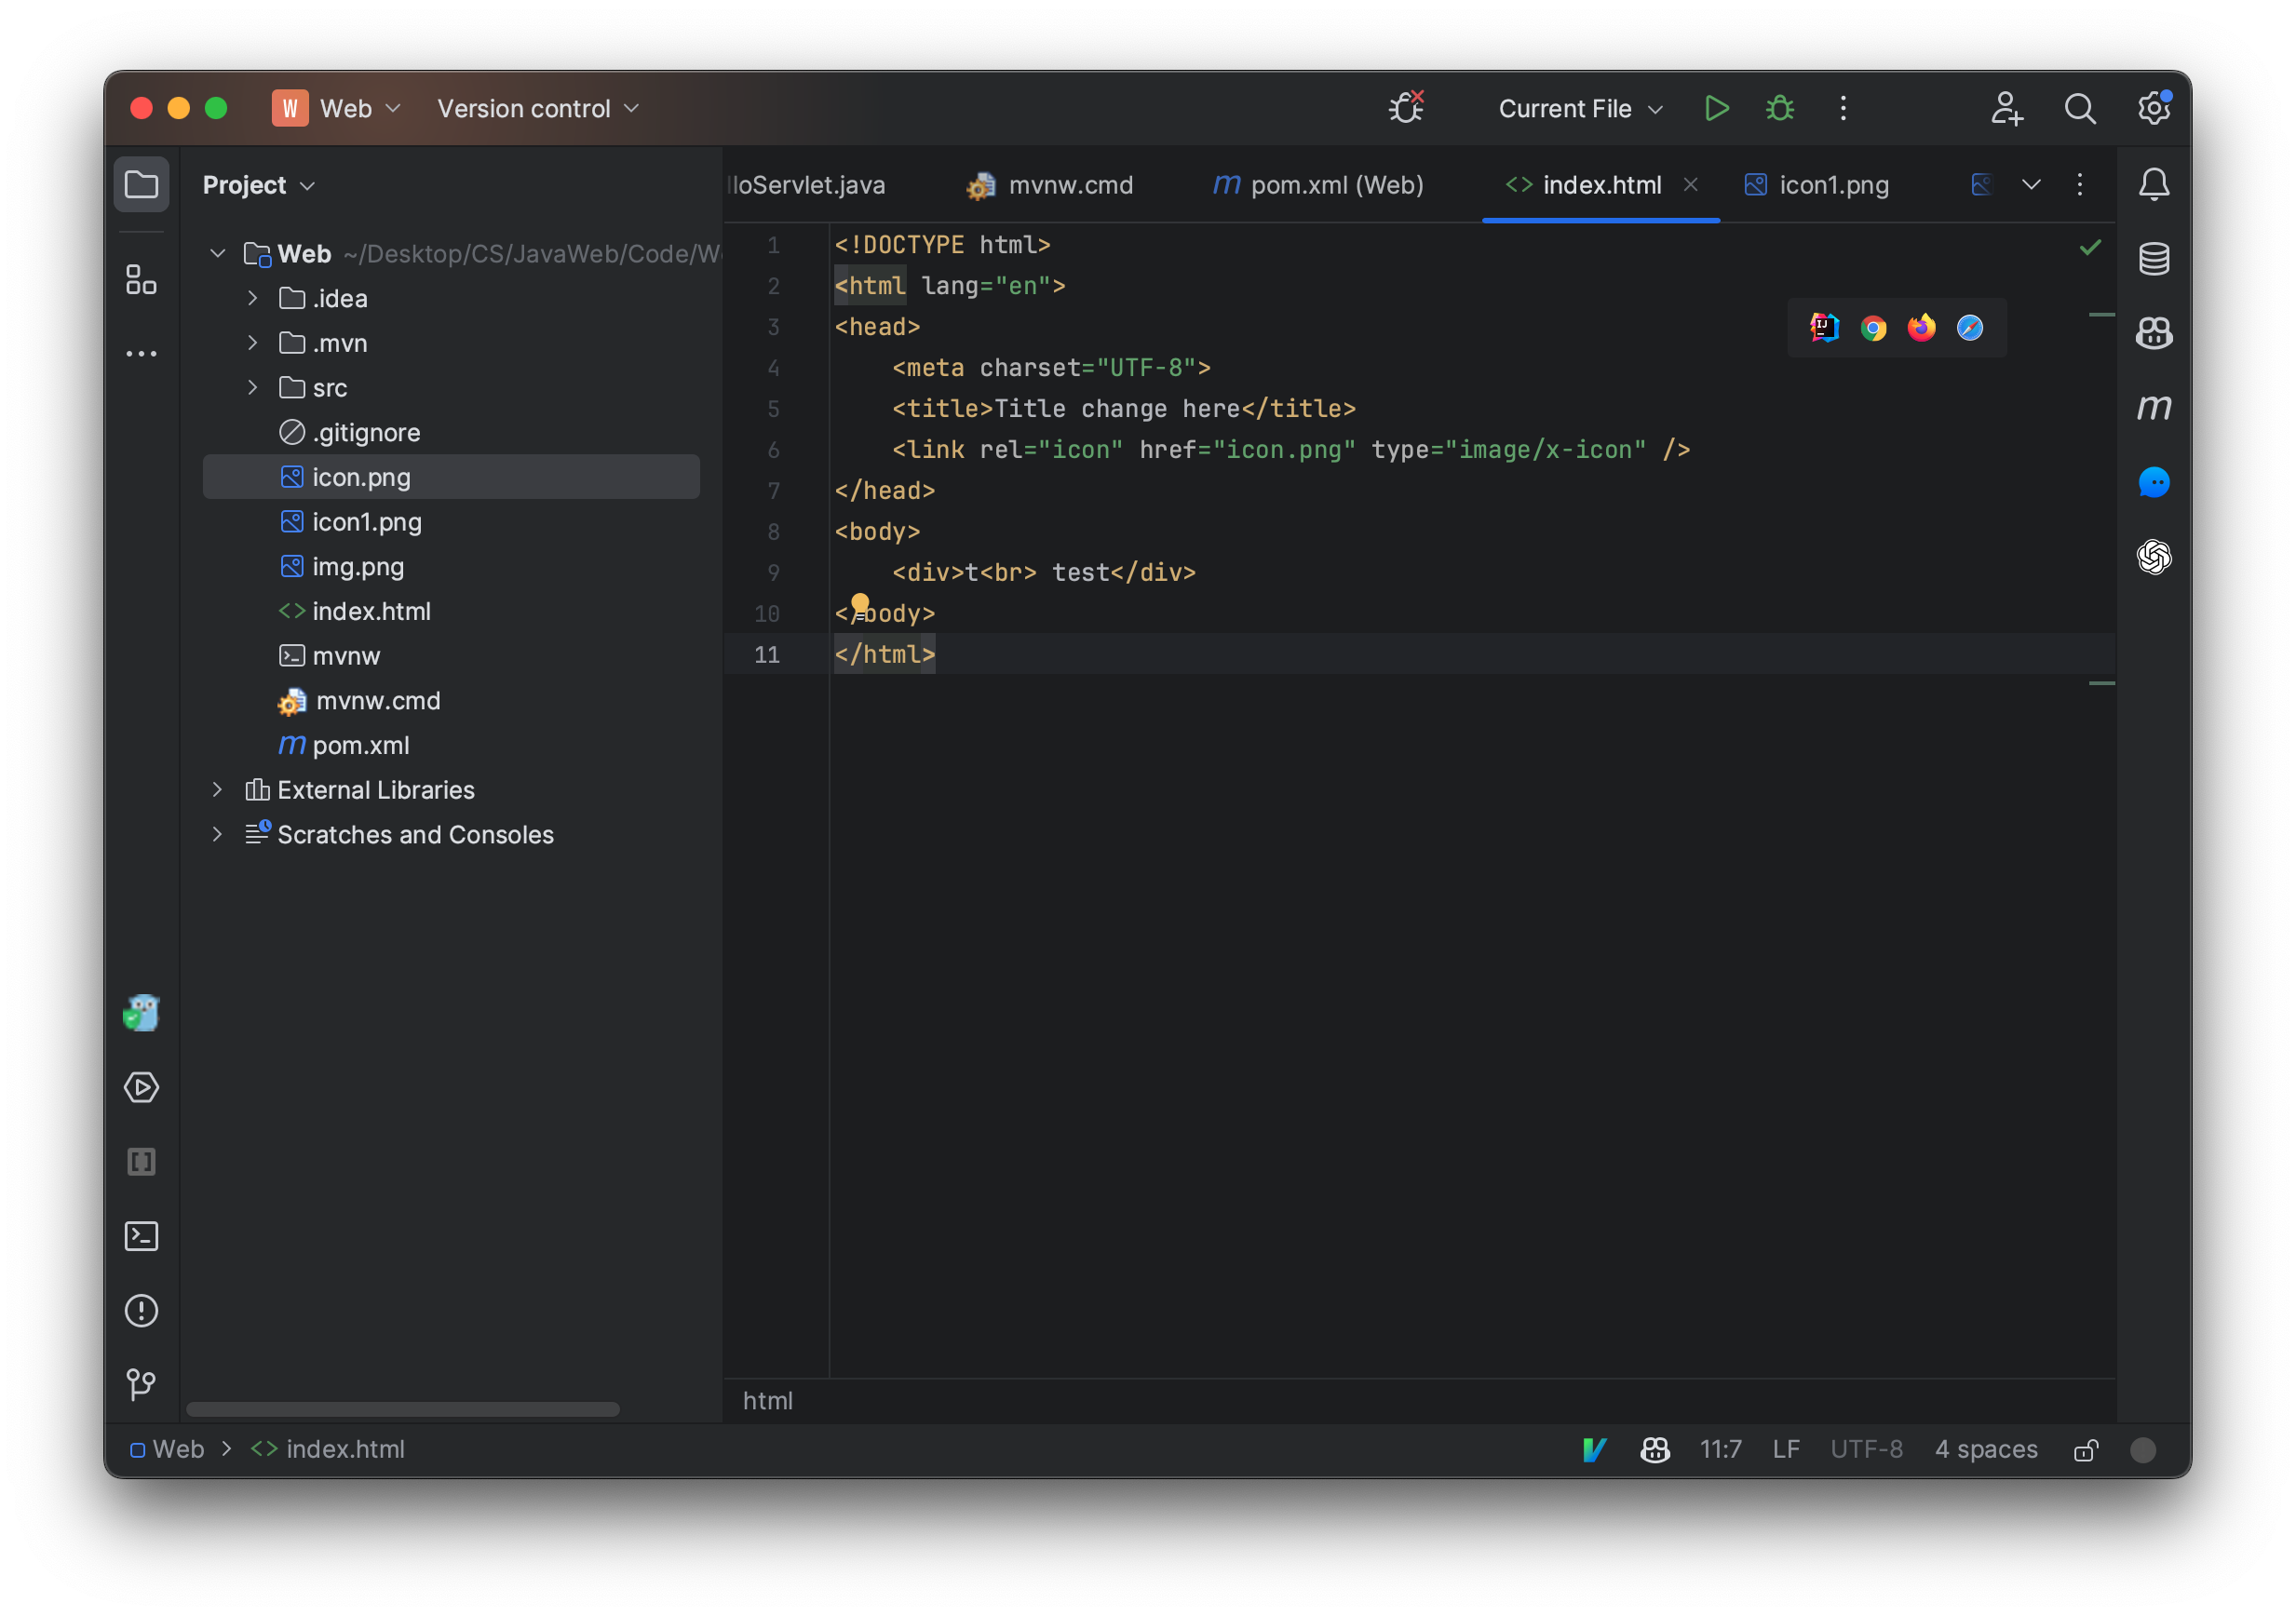Screen dimensions: 2296x1616
Task: Click the intention lightbulb on line 10
Action: 860,606
